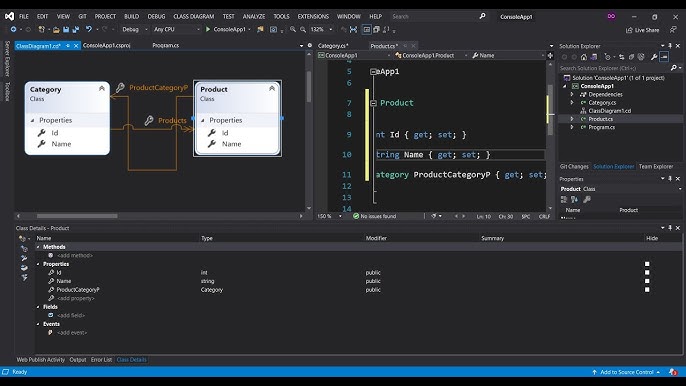The image size is (686, 386).
Task: Click the class diagram horizontal scrollbar
Action: [159, 216]
